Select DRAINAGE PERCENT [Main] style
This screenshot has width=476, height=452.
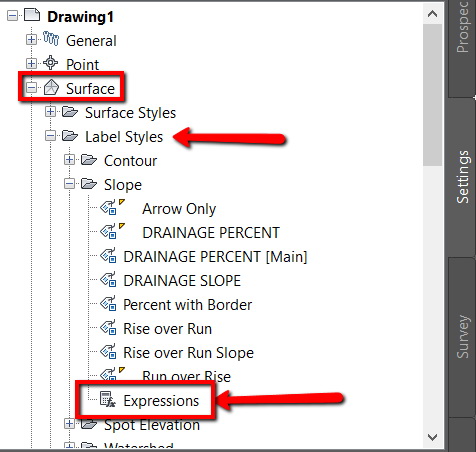coord(215,257)
